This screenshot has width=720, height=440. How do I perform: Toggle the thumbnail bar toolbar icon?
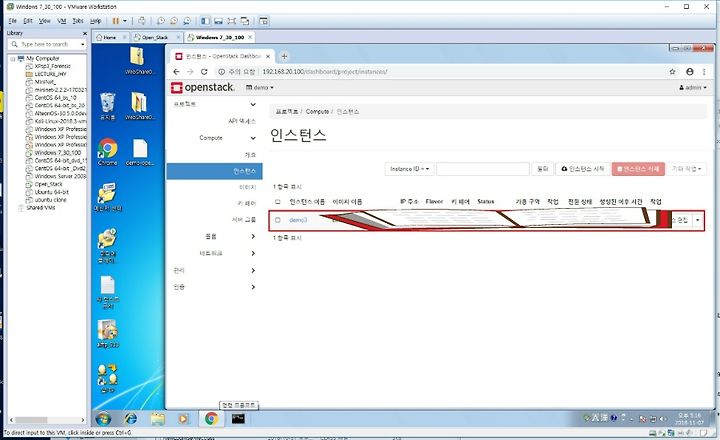tap(219, 21)
